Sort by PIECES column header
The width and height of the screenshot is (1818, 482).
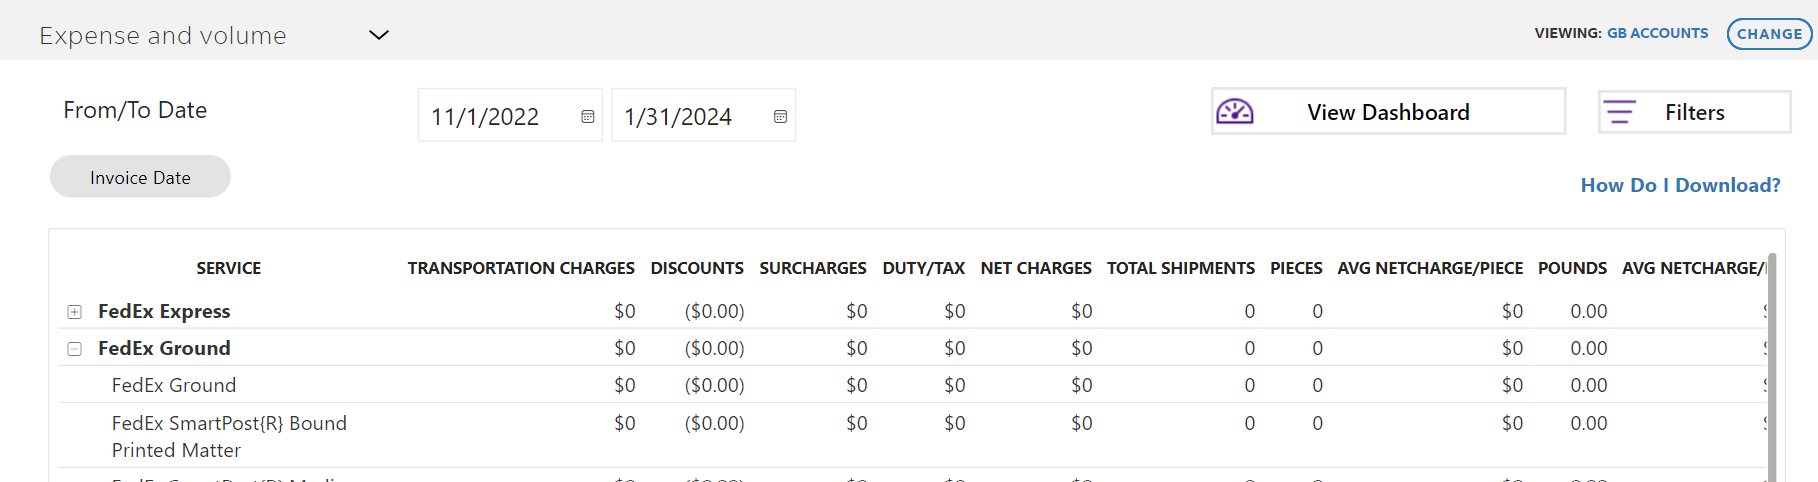pos(1296,268)
